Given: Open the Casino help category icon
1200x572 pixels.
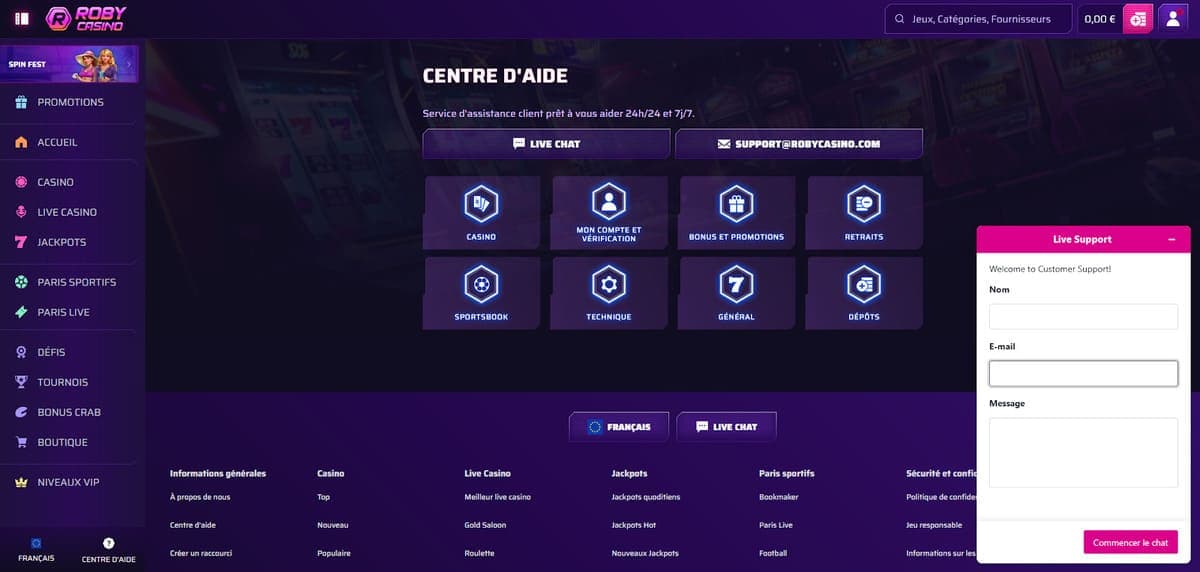Looking at the screenshot, I should (481, 204).
